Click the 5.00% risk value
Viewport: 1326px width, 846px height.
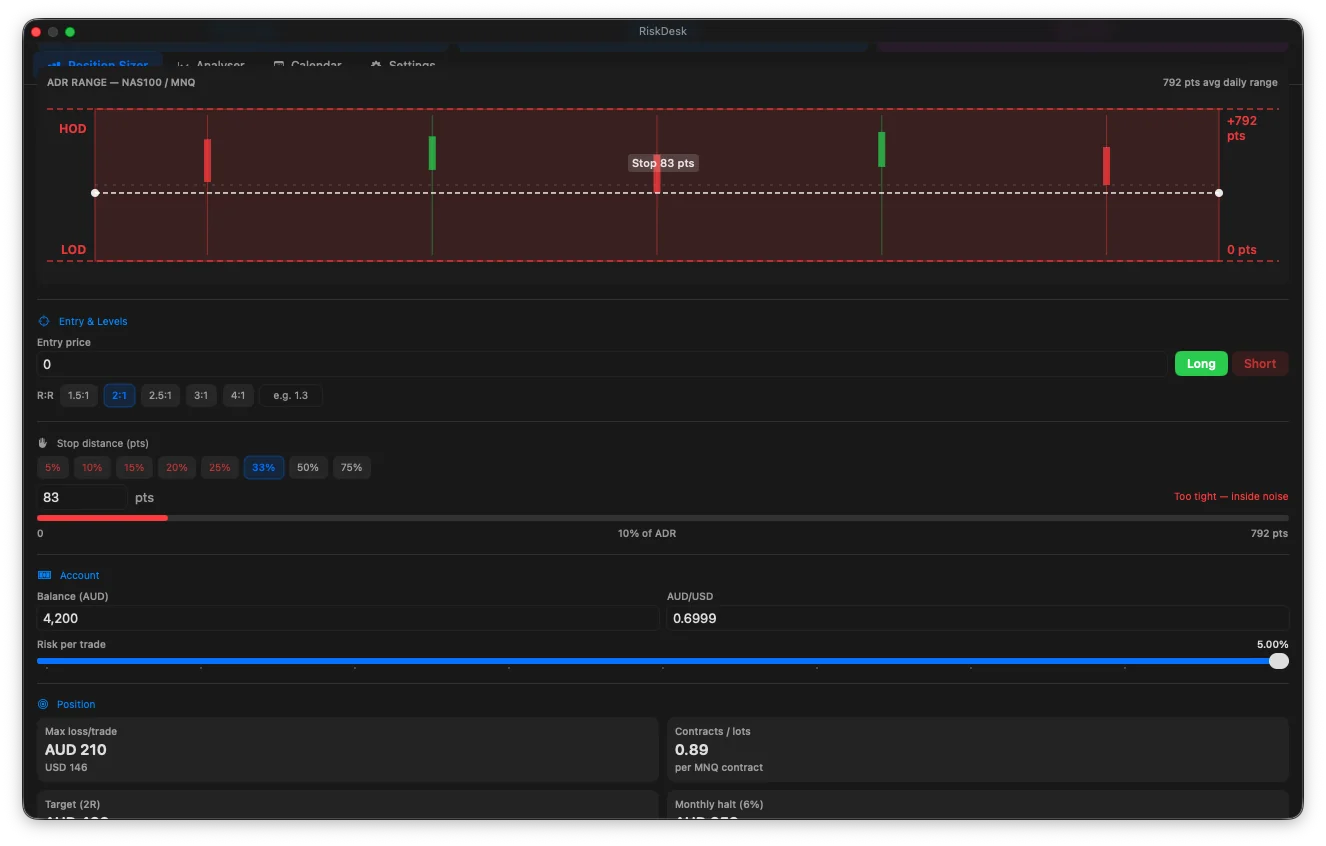click(1272, 645)
